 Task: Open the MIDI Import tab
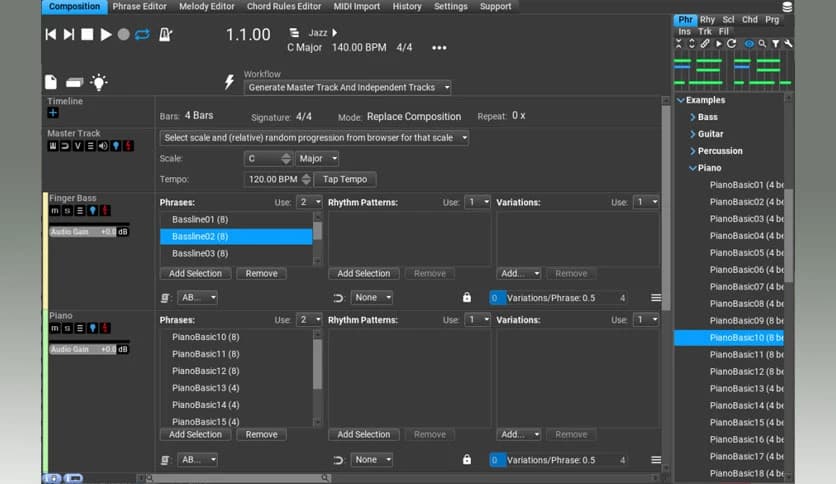(357, 6)
